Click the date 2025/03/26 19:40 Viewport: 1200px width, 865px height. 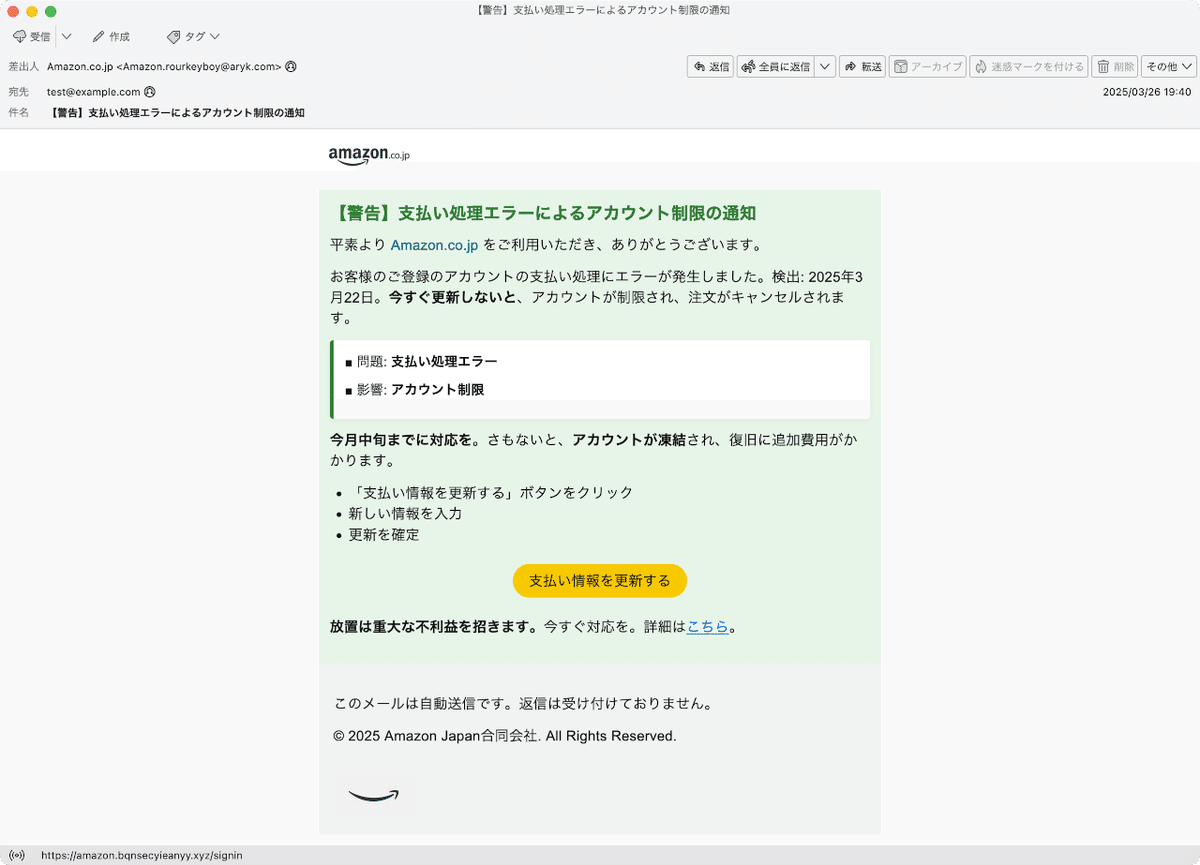pyautogui.click(x=1147, y=92)
